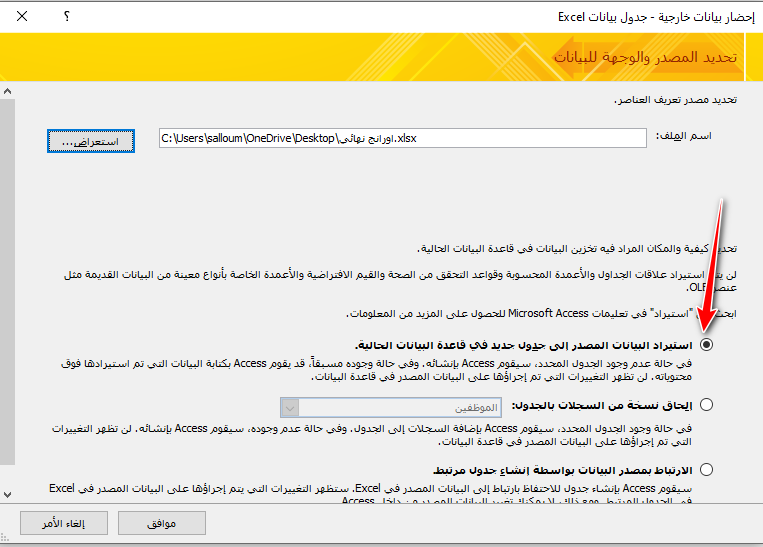Close the Get External Data dialog
Screen dimensions: 763x547
[x=22, y=17]
